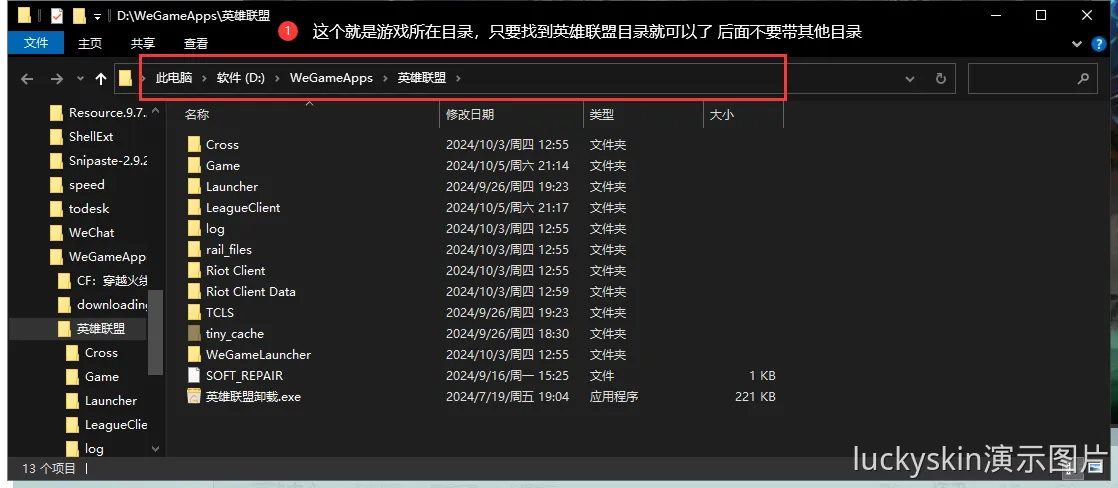1118x488 pixels.
Task: Open Game subfolder in navigation tree
Action: 102,377
